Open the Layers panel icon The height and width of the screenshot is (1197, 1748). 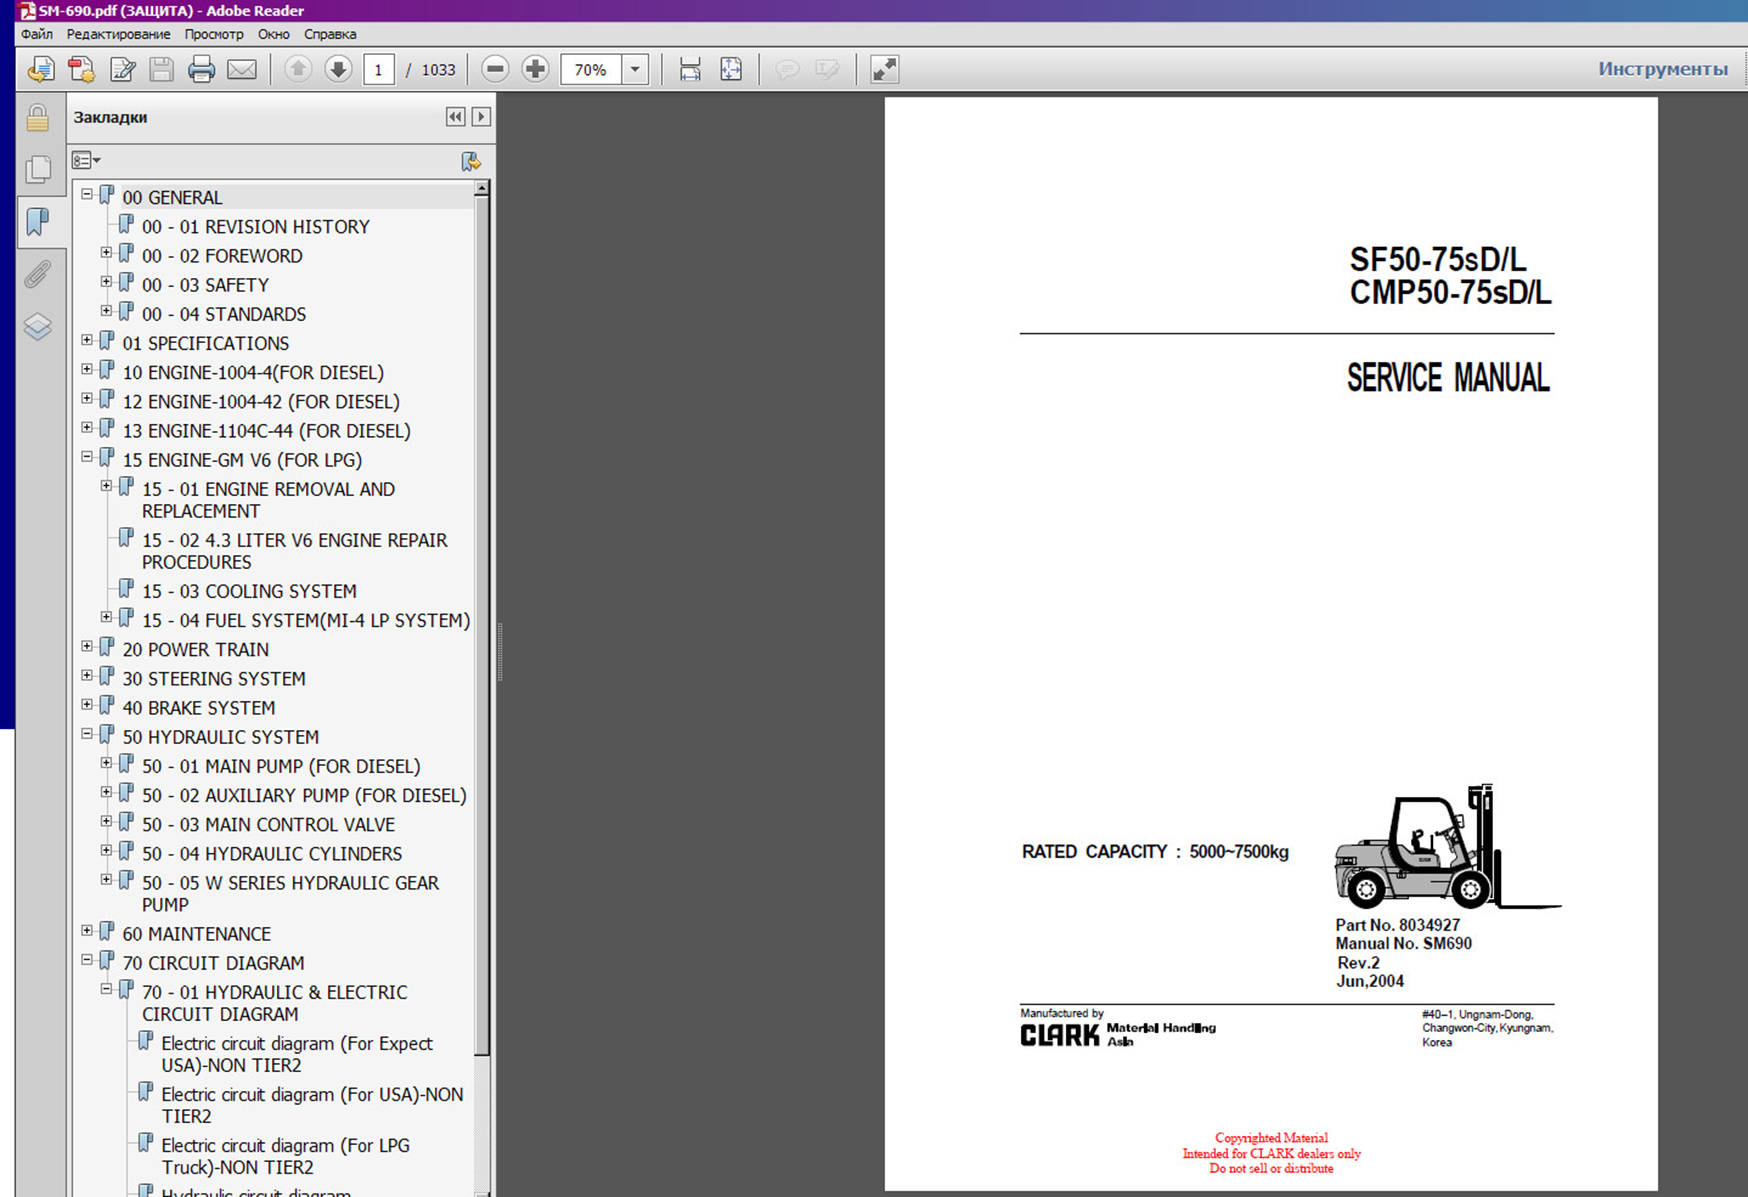coord(38,326)
